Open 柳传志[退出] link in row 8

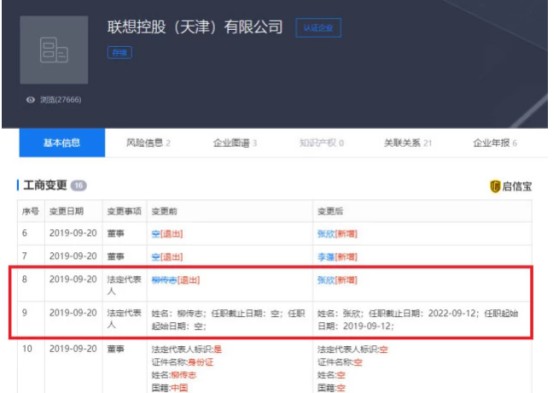(x=176, y=280)
